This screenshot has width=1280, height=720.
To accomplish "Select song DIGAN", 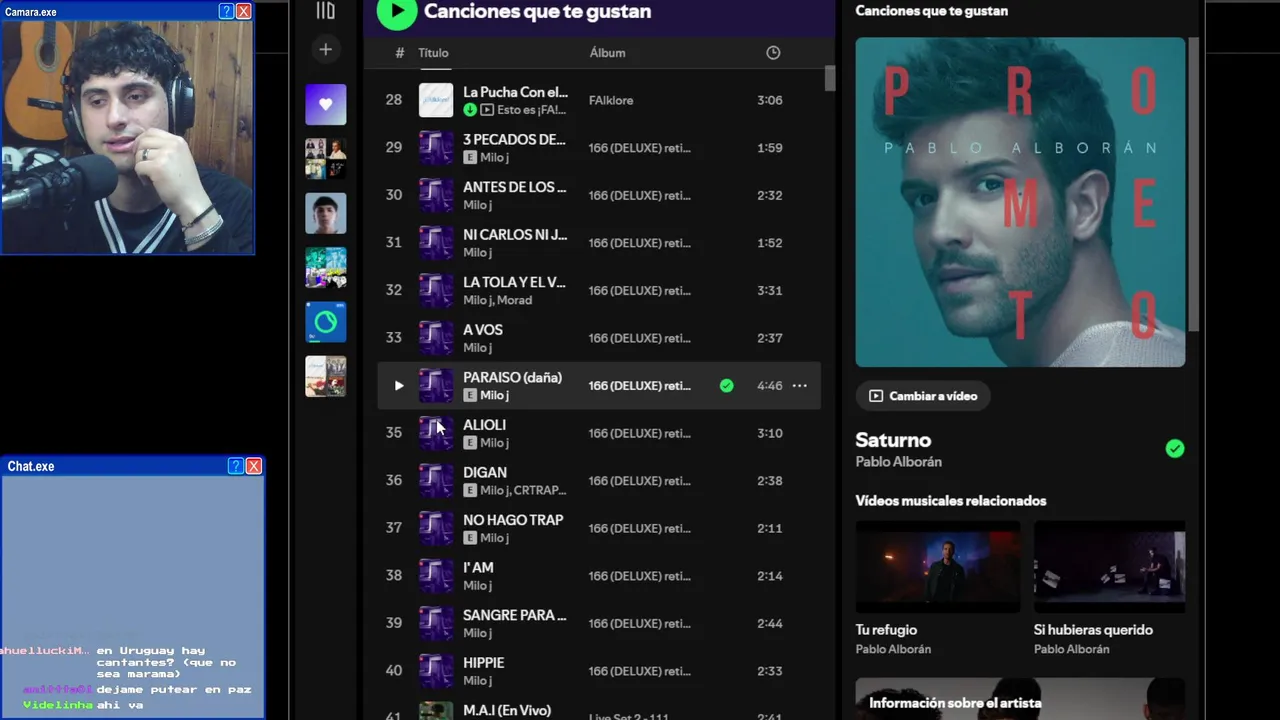I will click(x=485, y=473).
